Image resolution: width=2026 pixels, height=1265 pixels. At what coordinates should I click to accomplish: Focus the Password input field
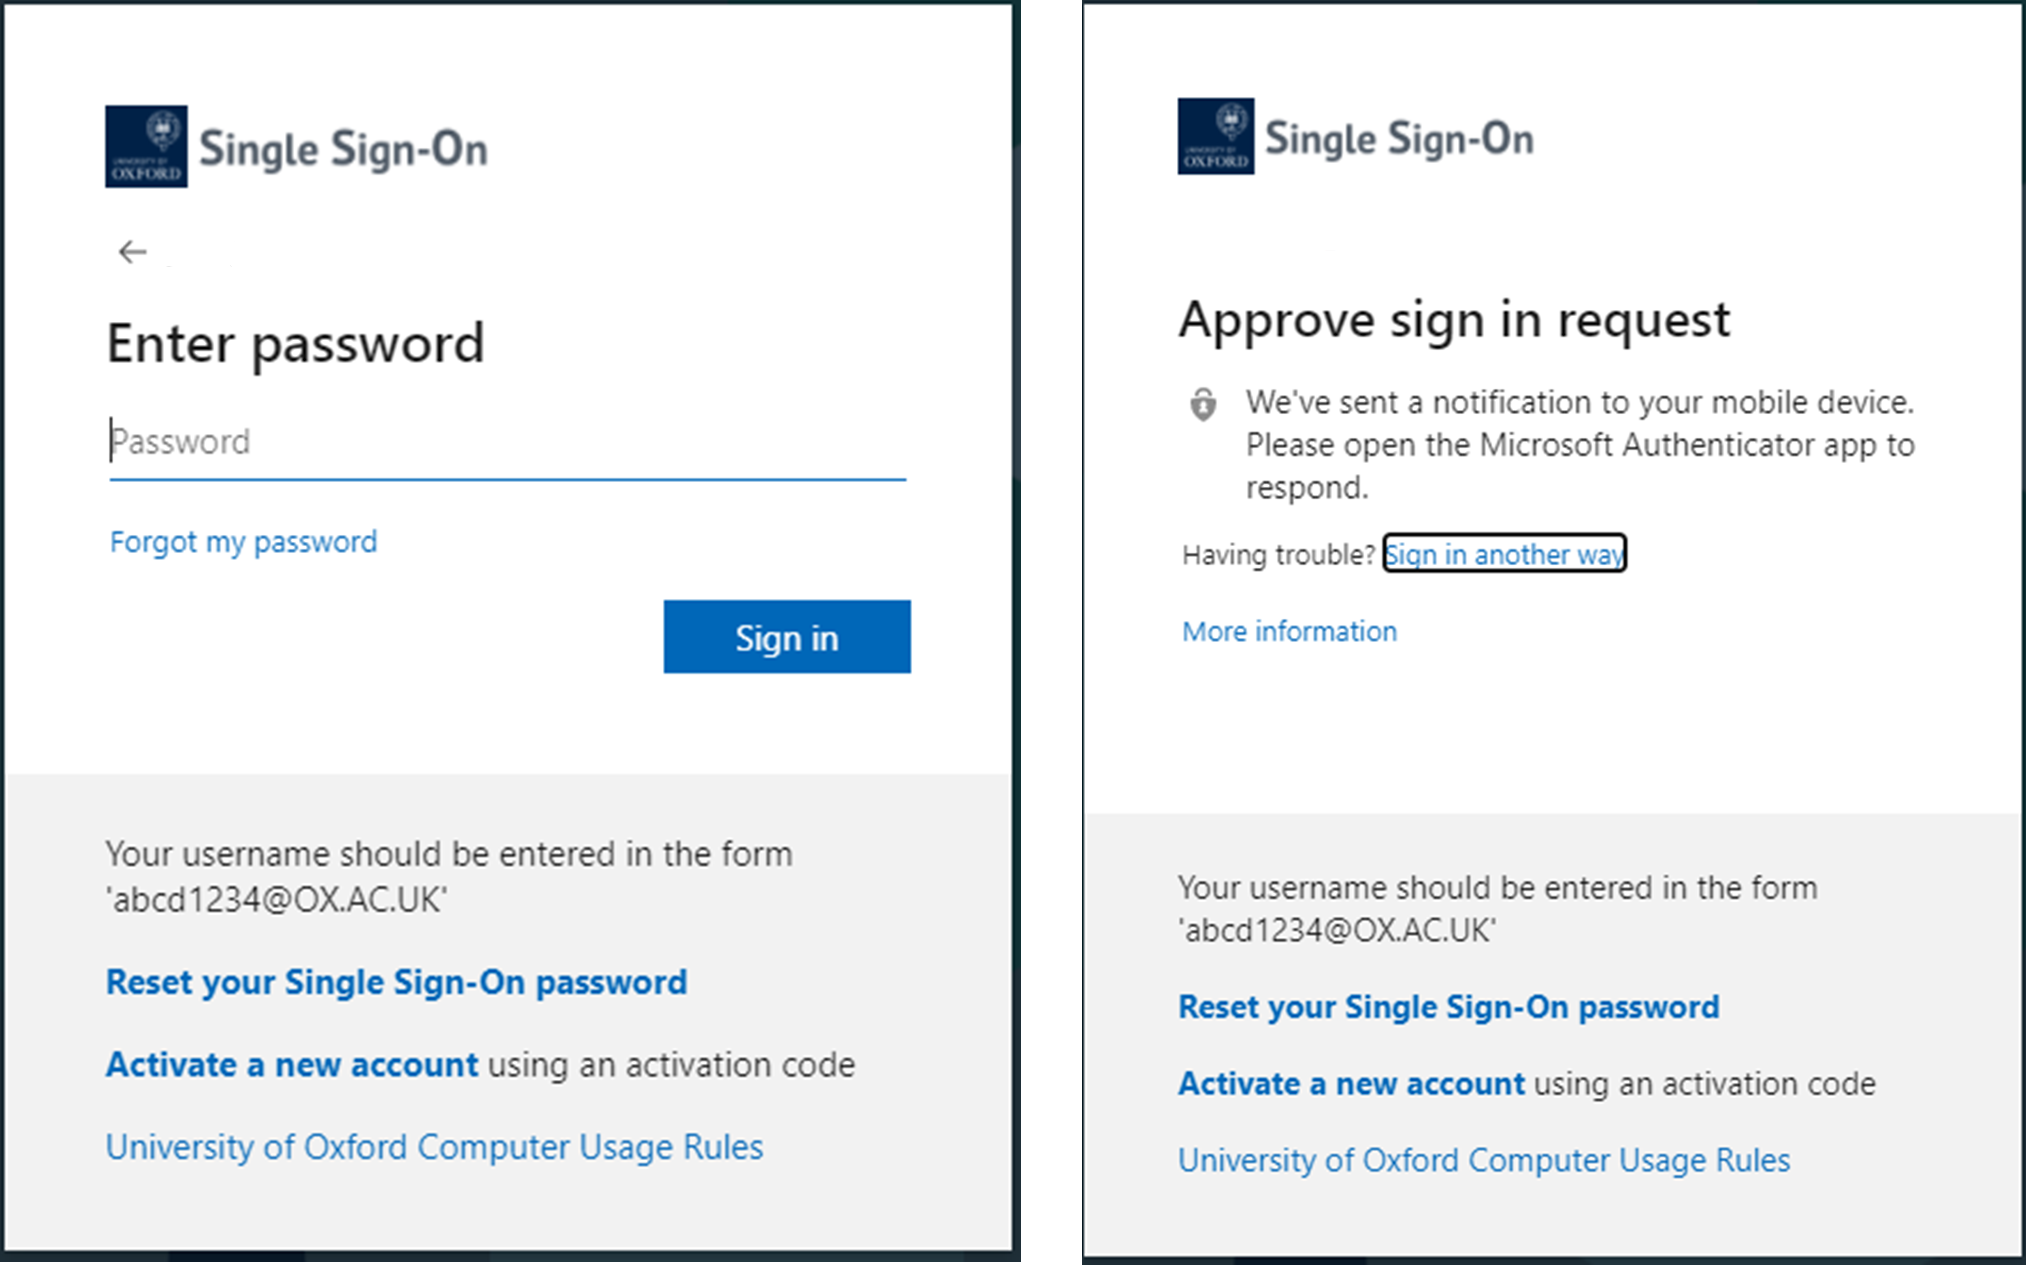(x=507, y=442)
